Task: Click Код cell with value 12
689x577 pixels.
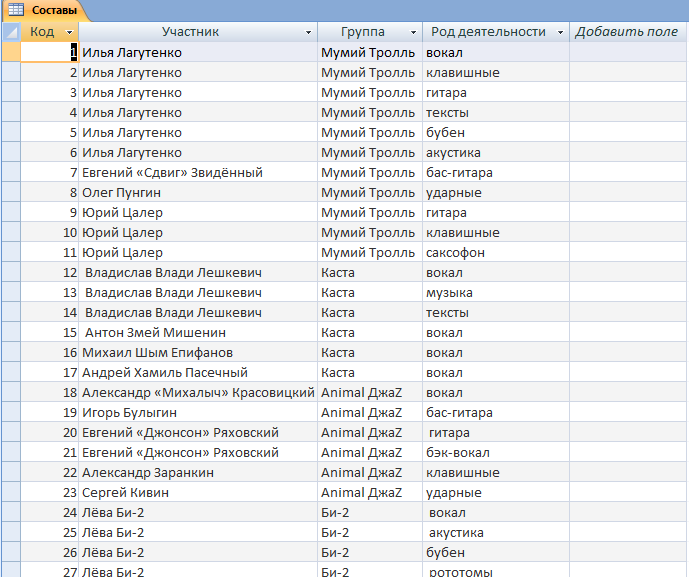Action: point(49,272)
